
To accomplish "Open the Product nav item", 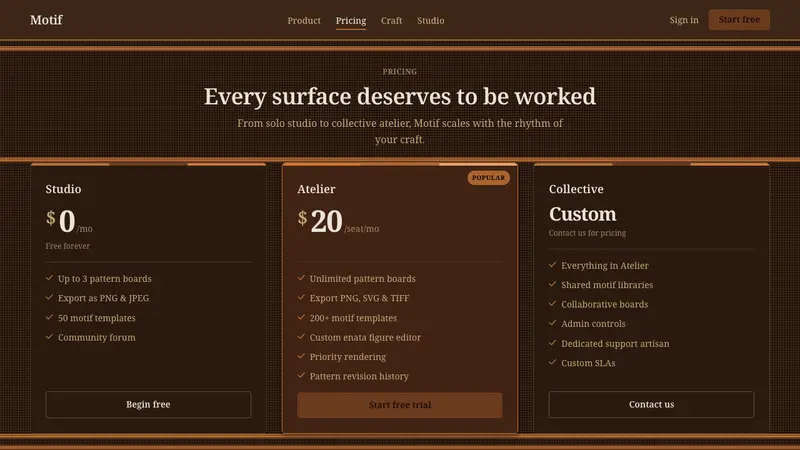I will (x=304, y=20).
